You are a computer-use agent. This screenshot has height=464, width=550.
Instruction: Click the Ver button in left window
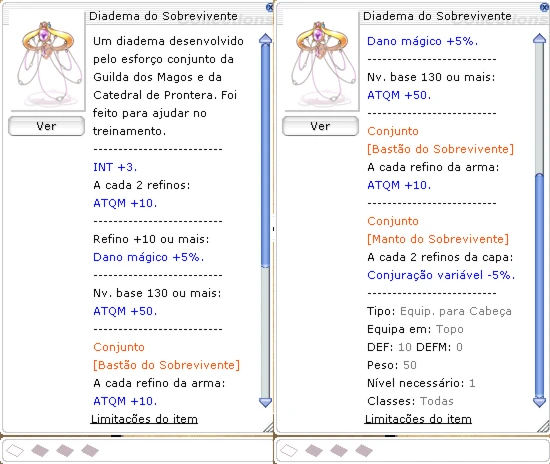(x=46, y=126)
